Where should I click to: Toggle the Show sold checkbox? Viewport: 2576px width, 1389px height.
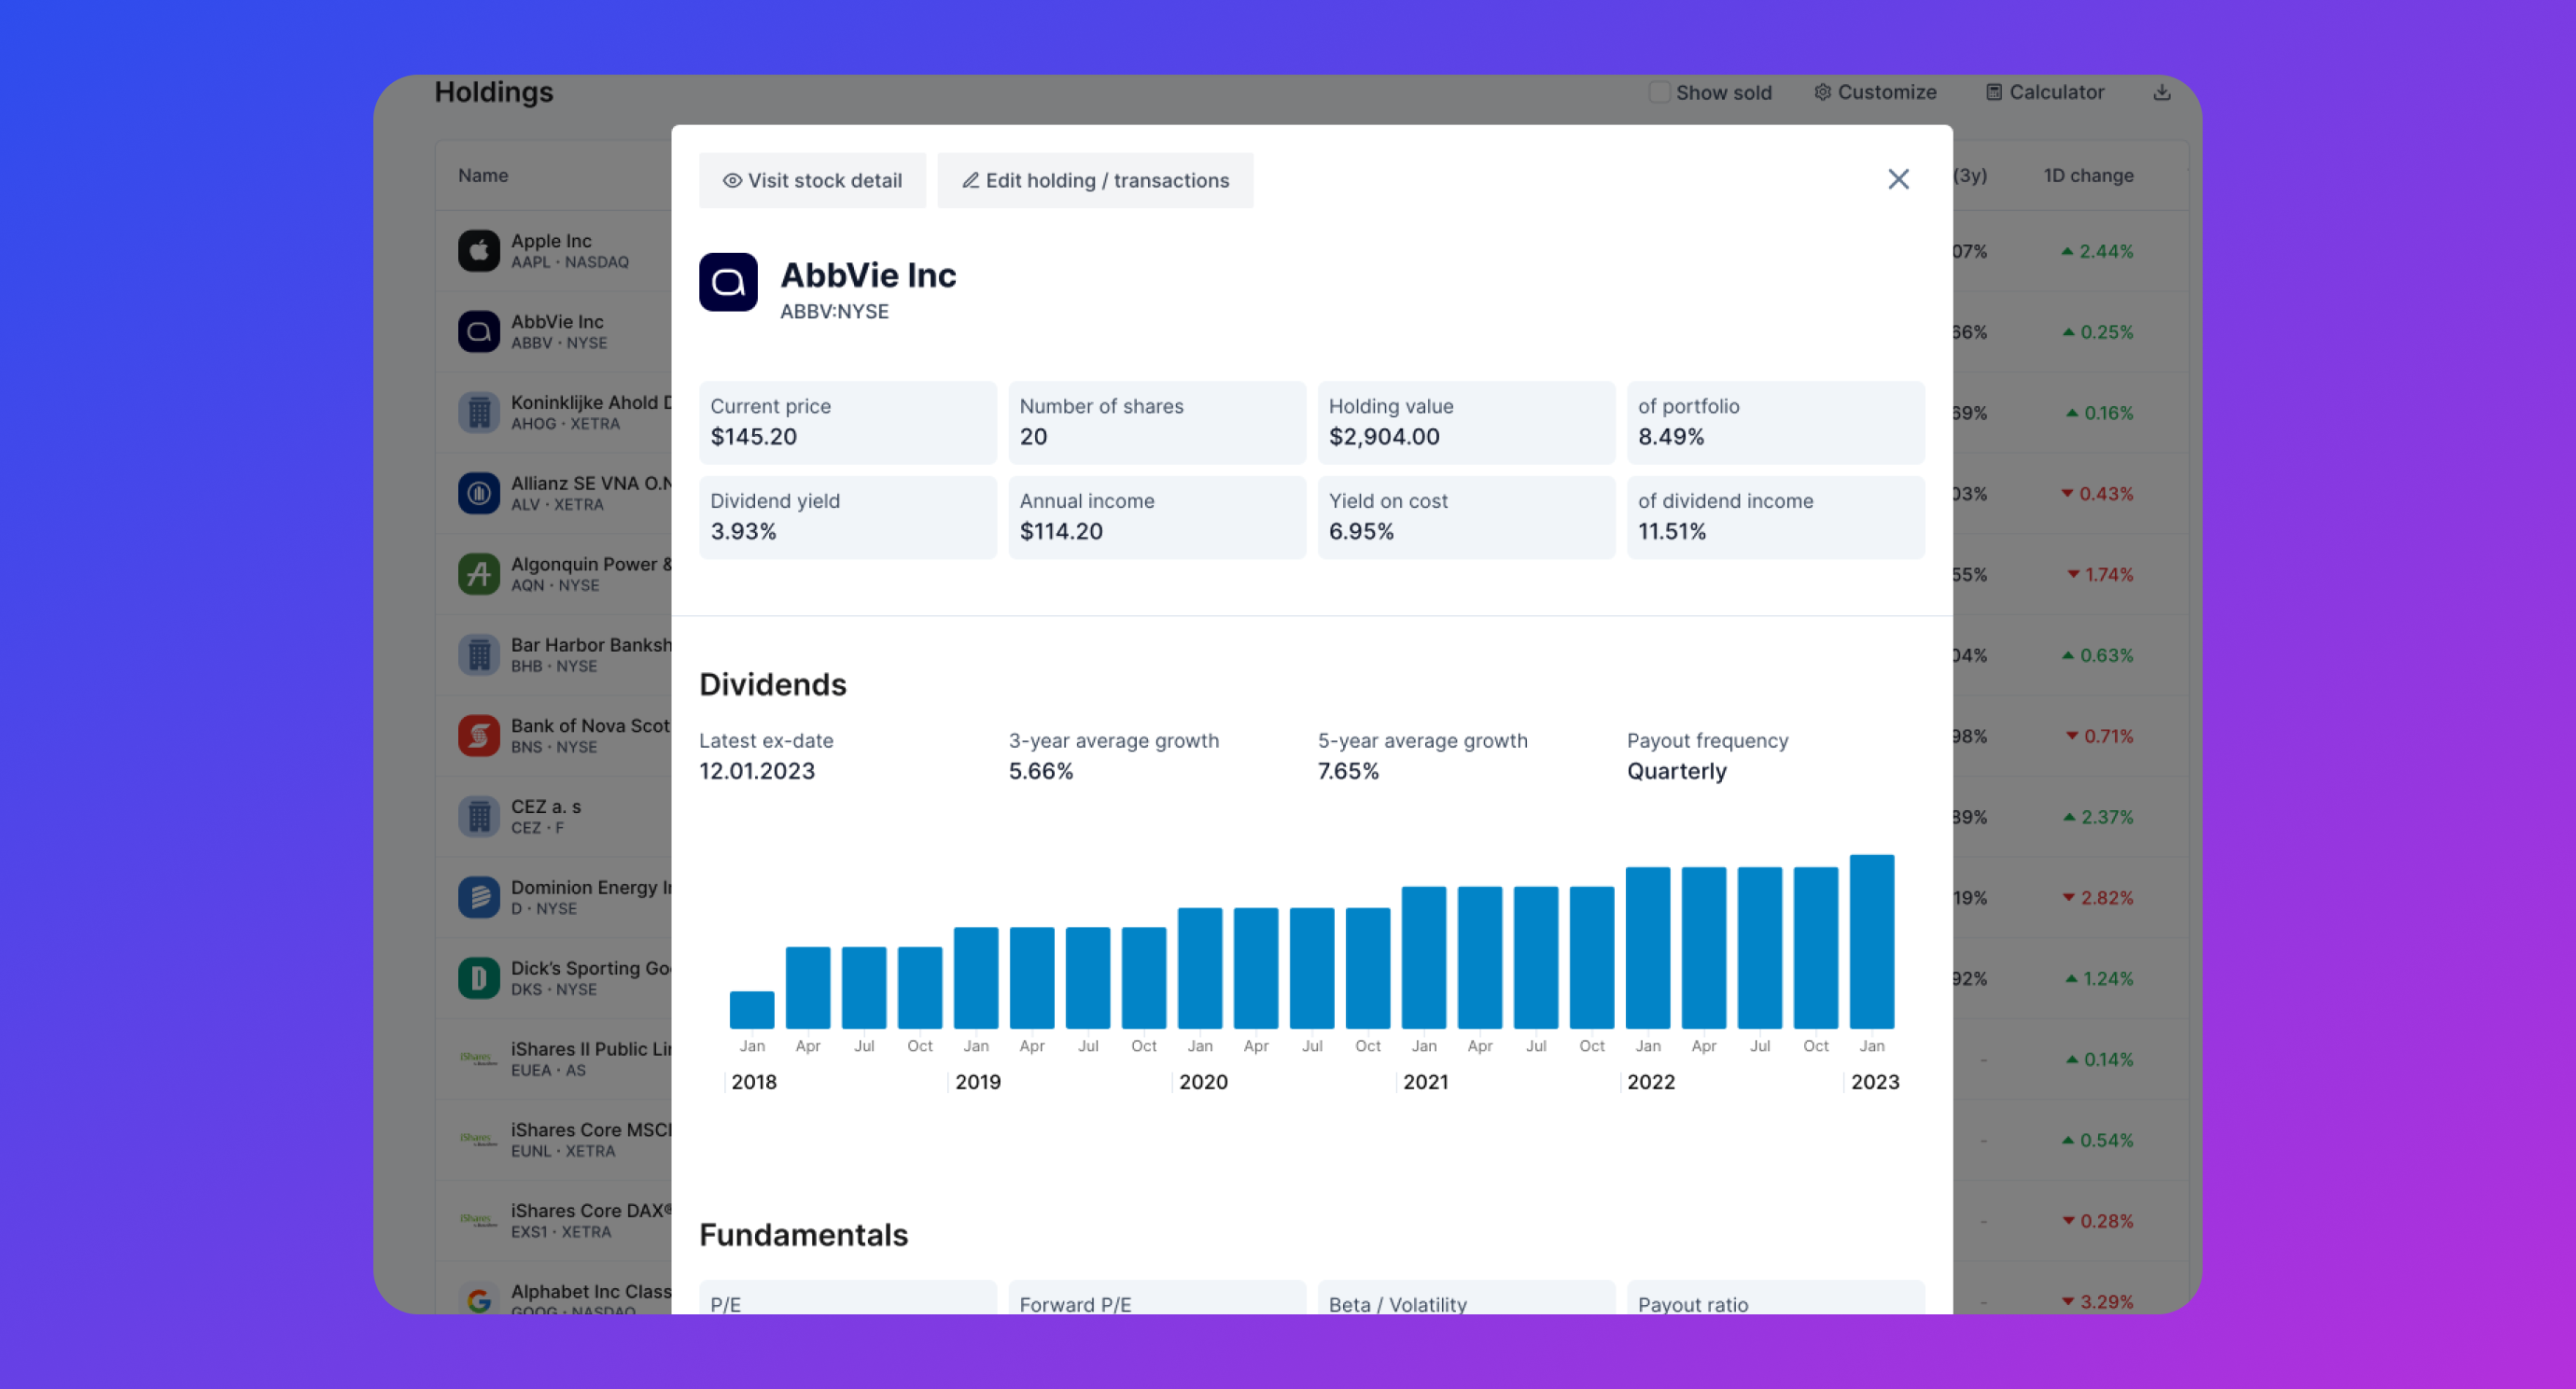point(1659,92)
